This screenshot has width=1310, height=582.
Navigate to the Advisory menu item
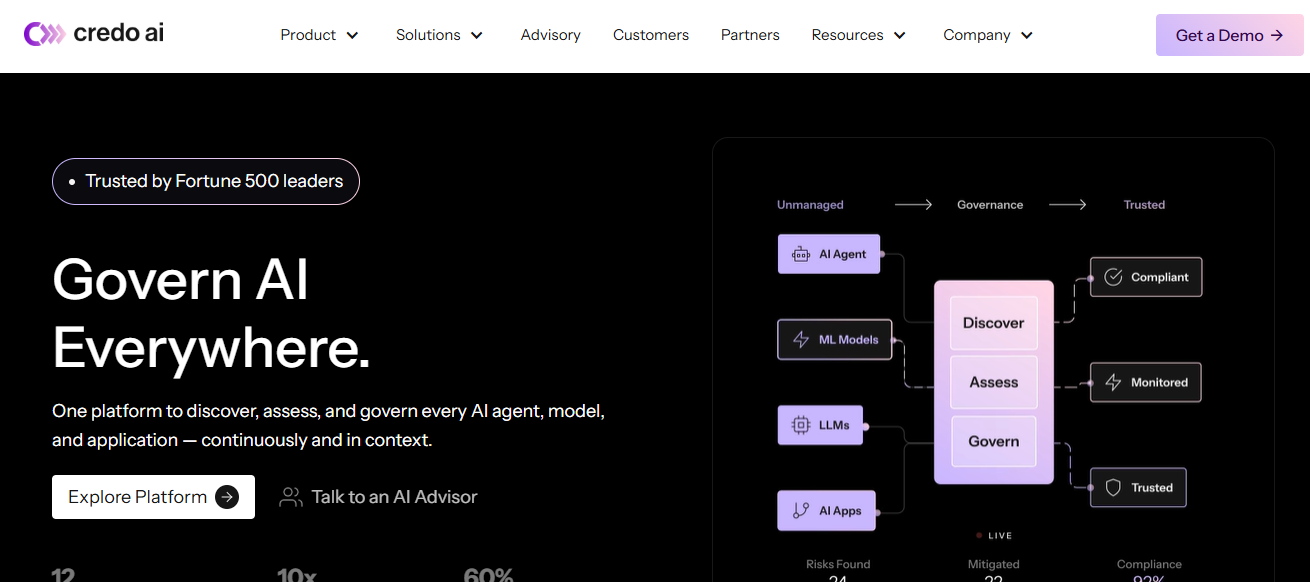click(550, 35)
